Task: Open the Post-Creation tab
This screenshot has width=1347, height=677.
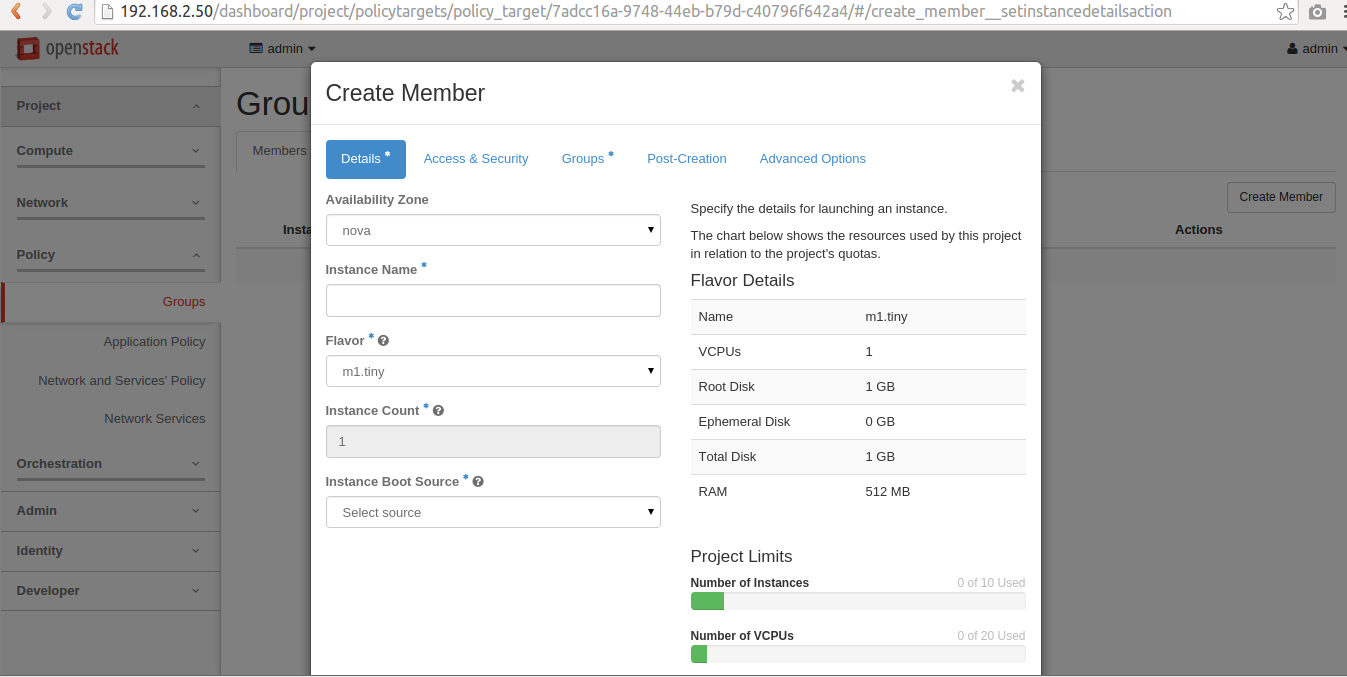Action: (687, 159)
